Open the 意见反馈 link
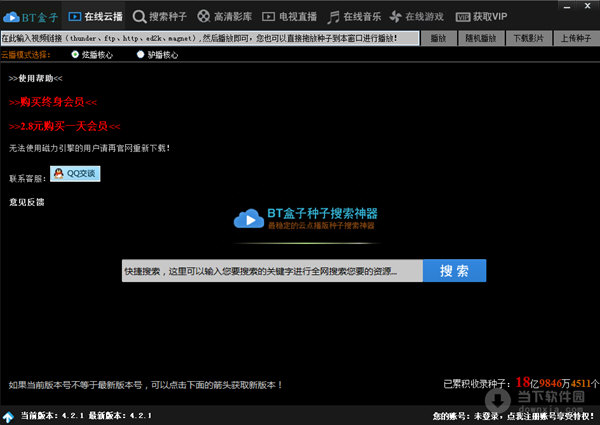Image resolution: width=600 pixels, height=425 pixels. coord(26,202)
